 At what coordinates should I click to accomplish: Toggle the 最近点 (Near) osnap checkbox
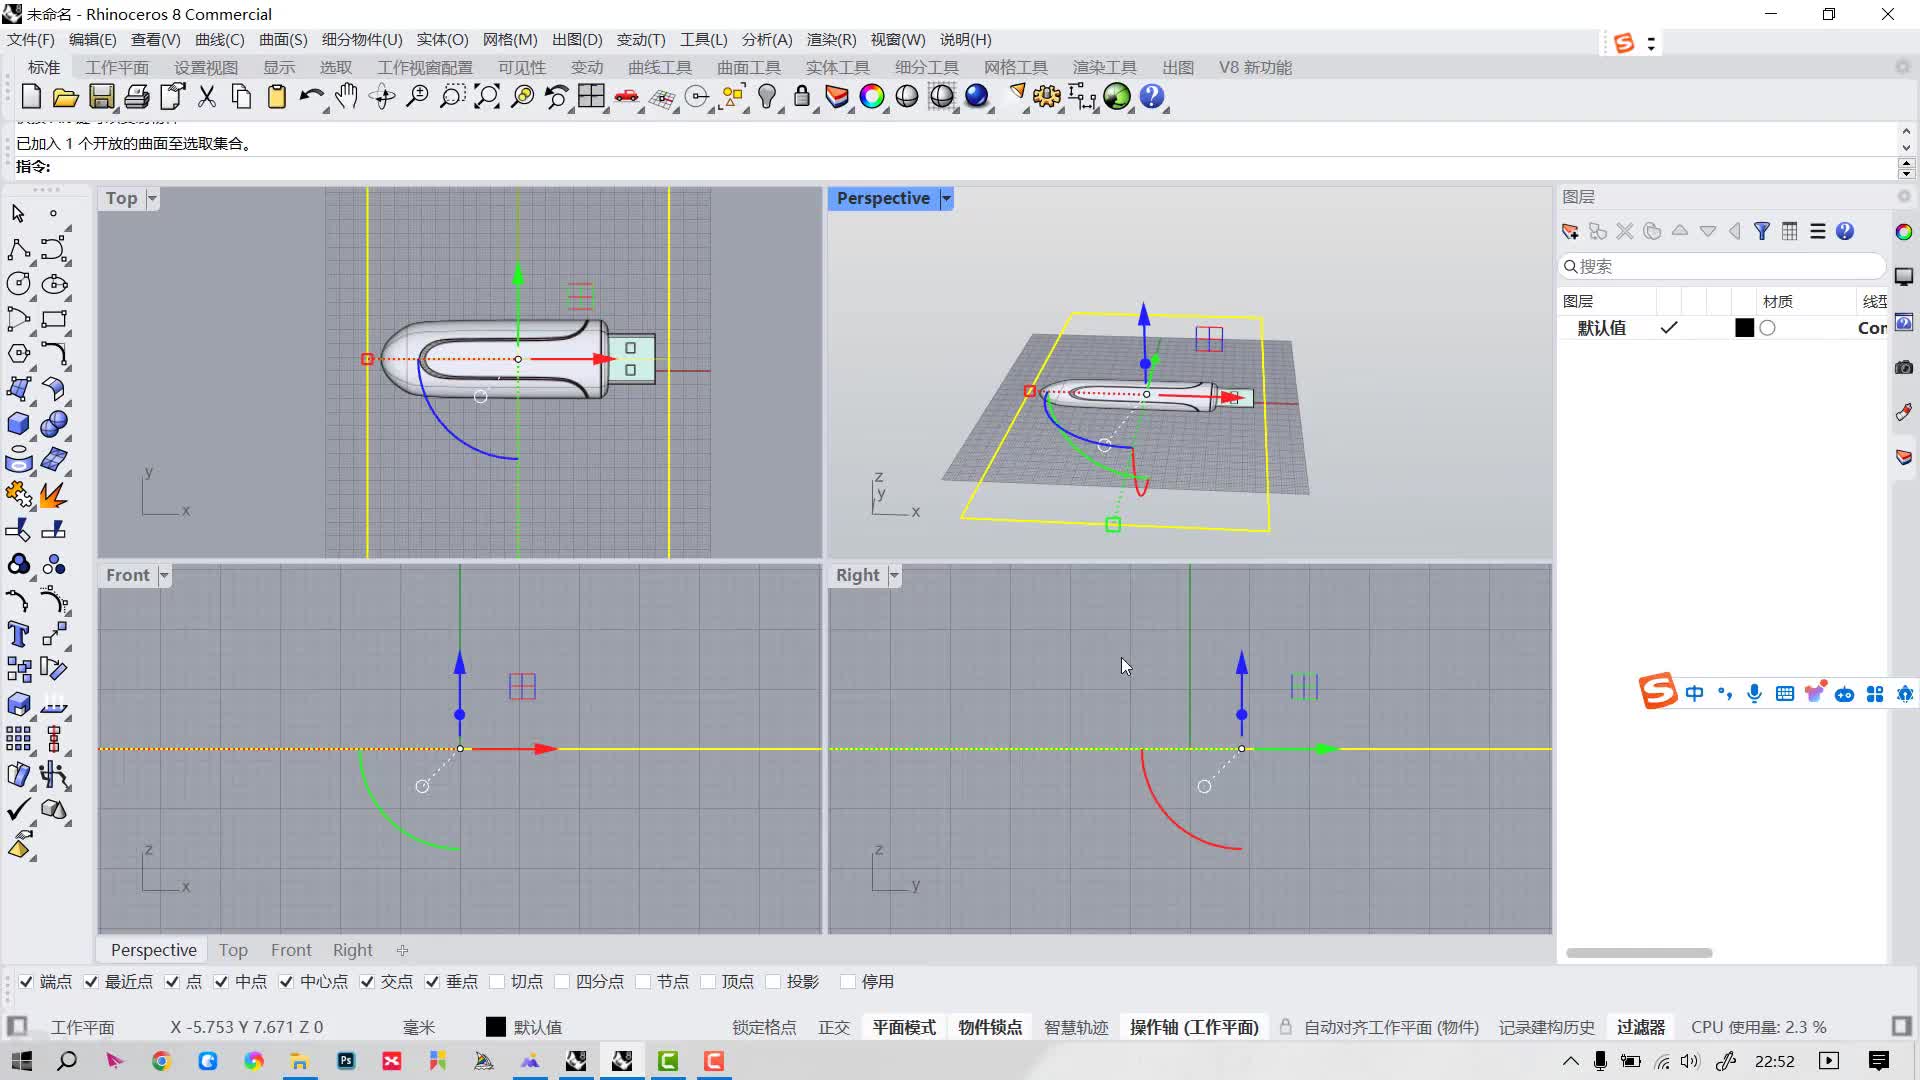[91, 982]
